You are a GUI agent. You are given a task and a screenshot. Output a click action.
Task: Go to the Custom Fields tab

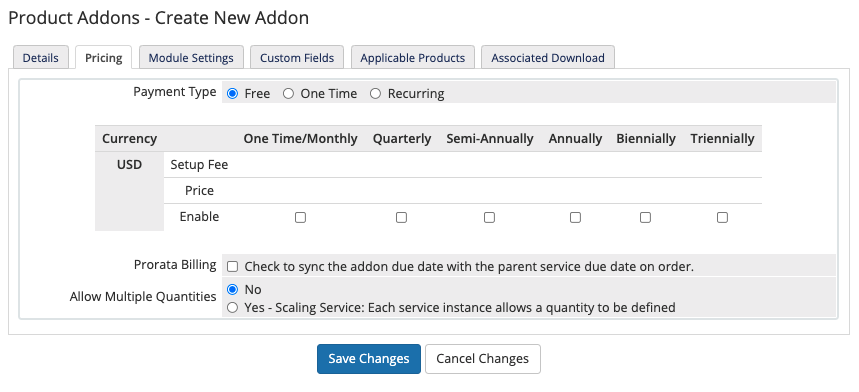[297, 57]
